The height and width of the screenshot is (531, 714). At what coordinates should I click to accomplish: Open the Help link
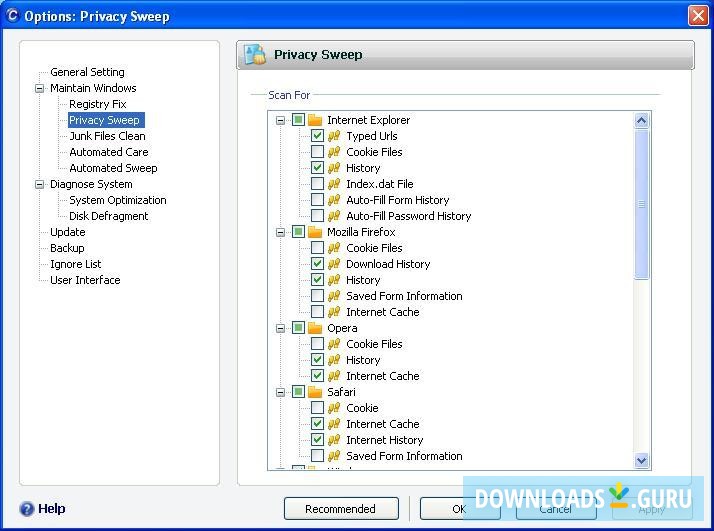(x=51, y=508)
